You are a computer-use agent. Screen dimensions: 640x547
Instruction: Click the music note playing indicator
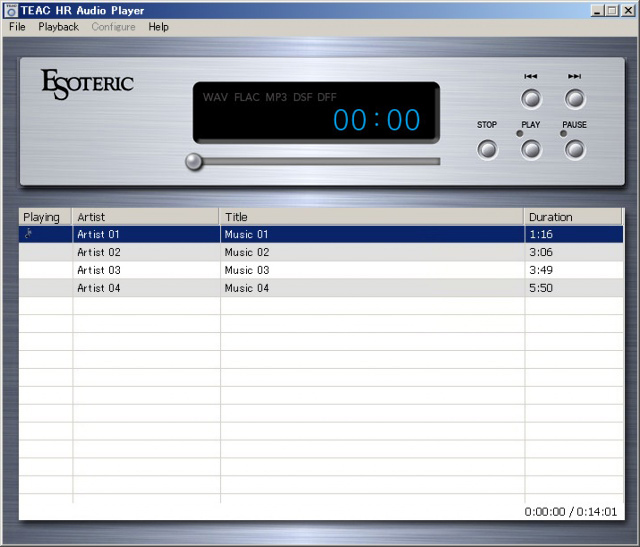(29, 234)
